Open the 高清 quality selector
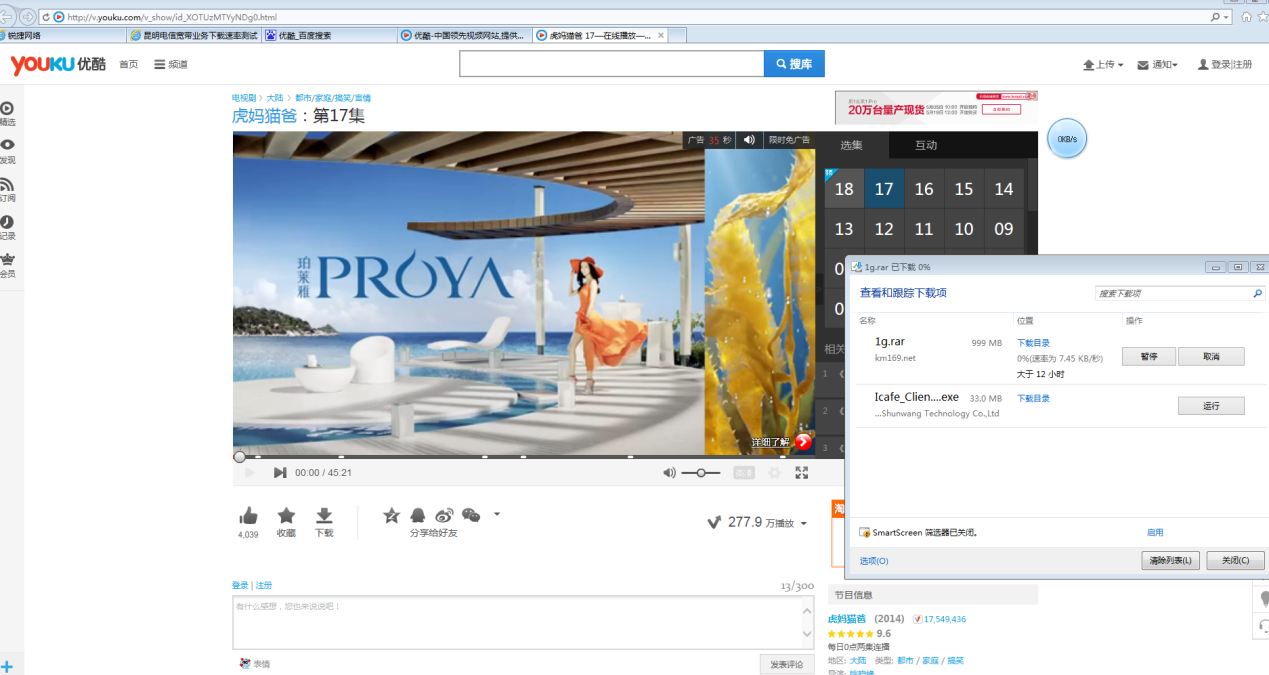The image size is (1269, 675). tap(744, 472)
